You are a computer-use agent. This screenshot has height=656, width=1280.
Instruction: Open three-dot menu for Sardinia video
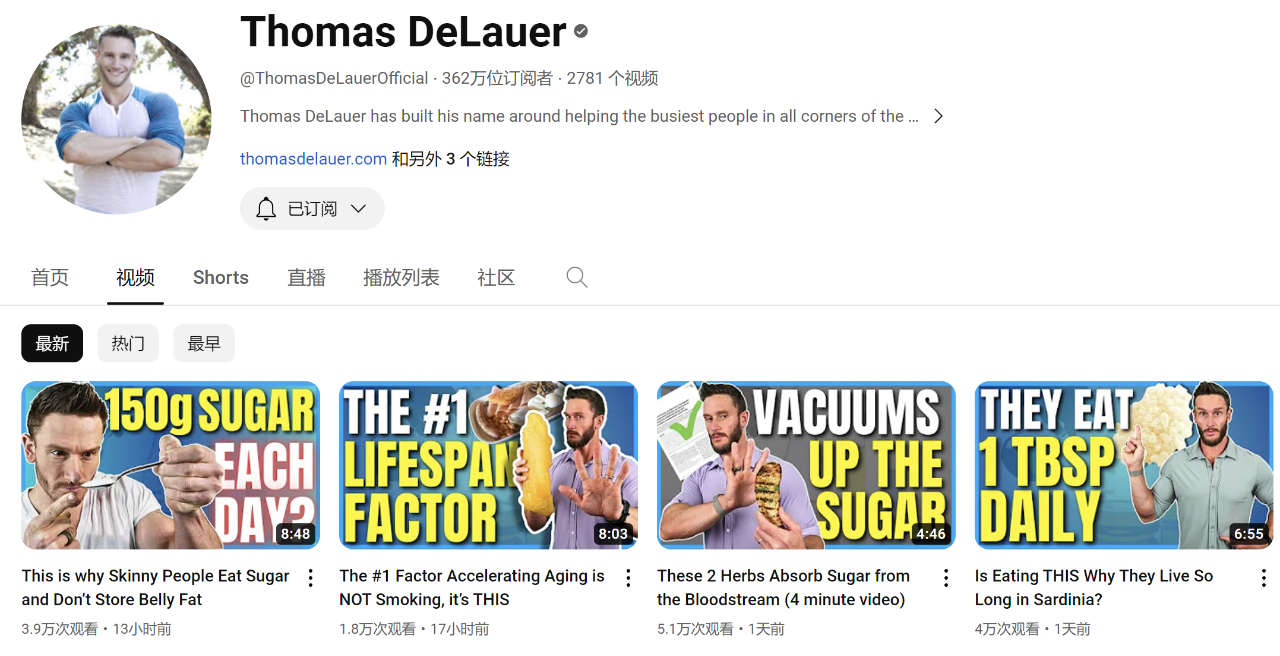tap(1264, 578)
